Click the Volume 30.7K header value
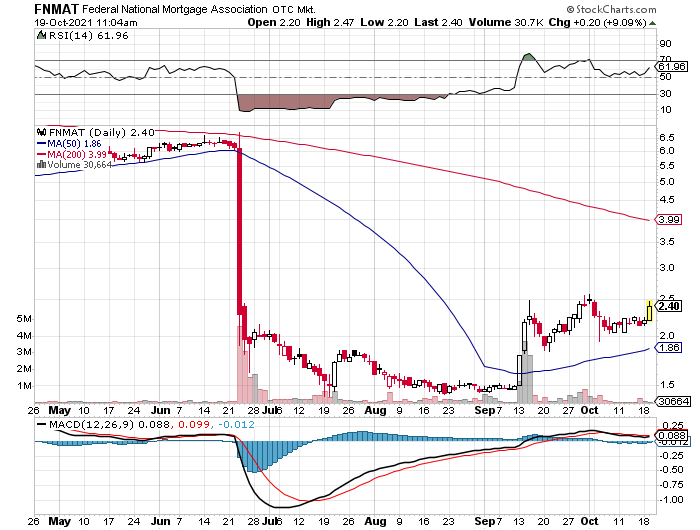700x530 pixels. click(505, 22)
